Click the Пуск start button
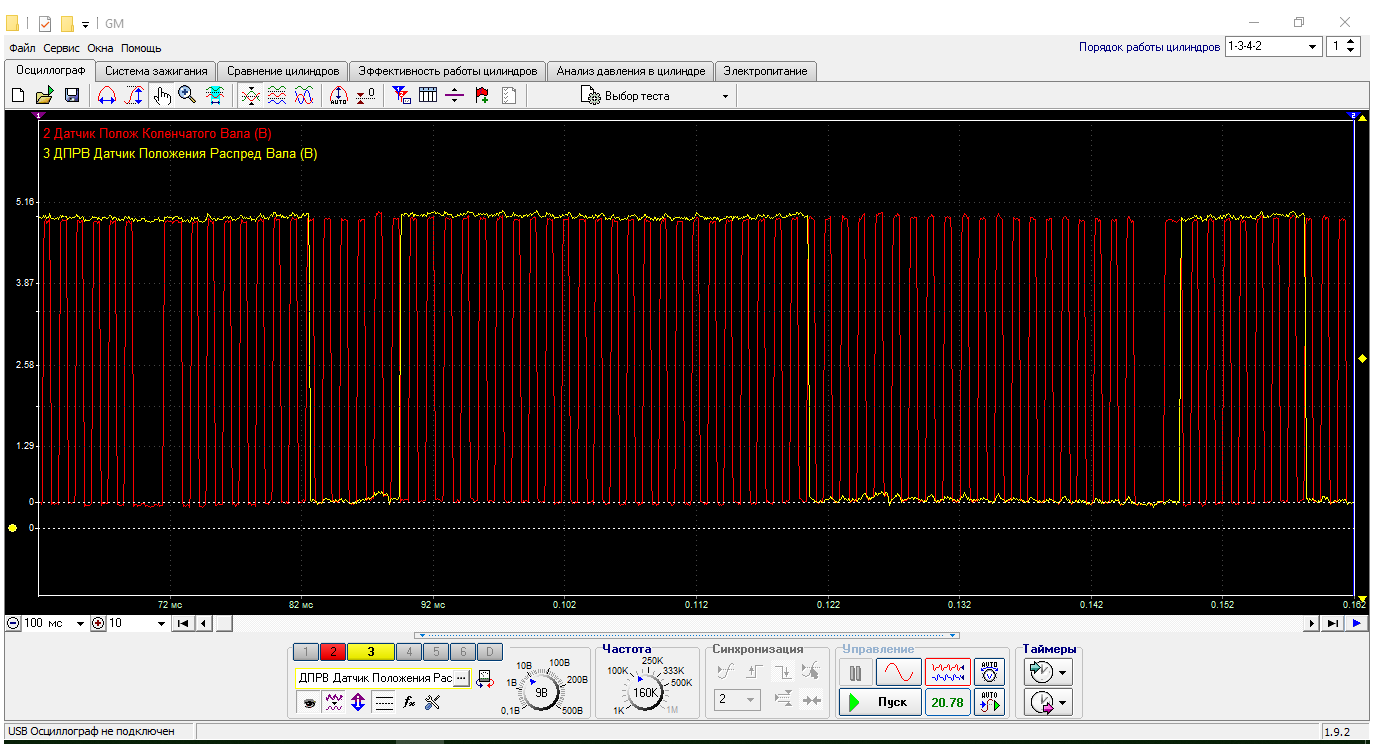This screenshot has height=744, width=1382. pyautogui.click(x=879, y=702)
